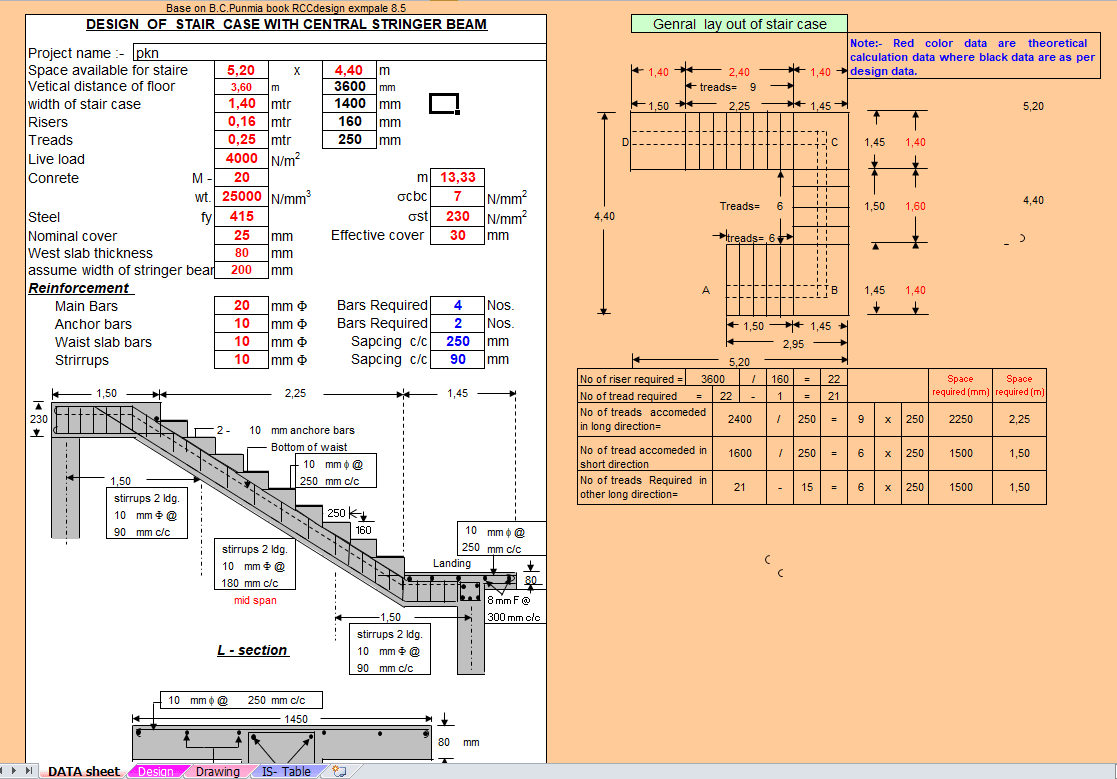Select the Main Bars Required cell showing 4

tap(457, 305)
